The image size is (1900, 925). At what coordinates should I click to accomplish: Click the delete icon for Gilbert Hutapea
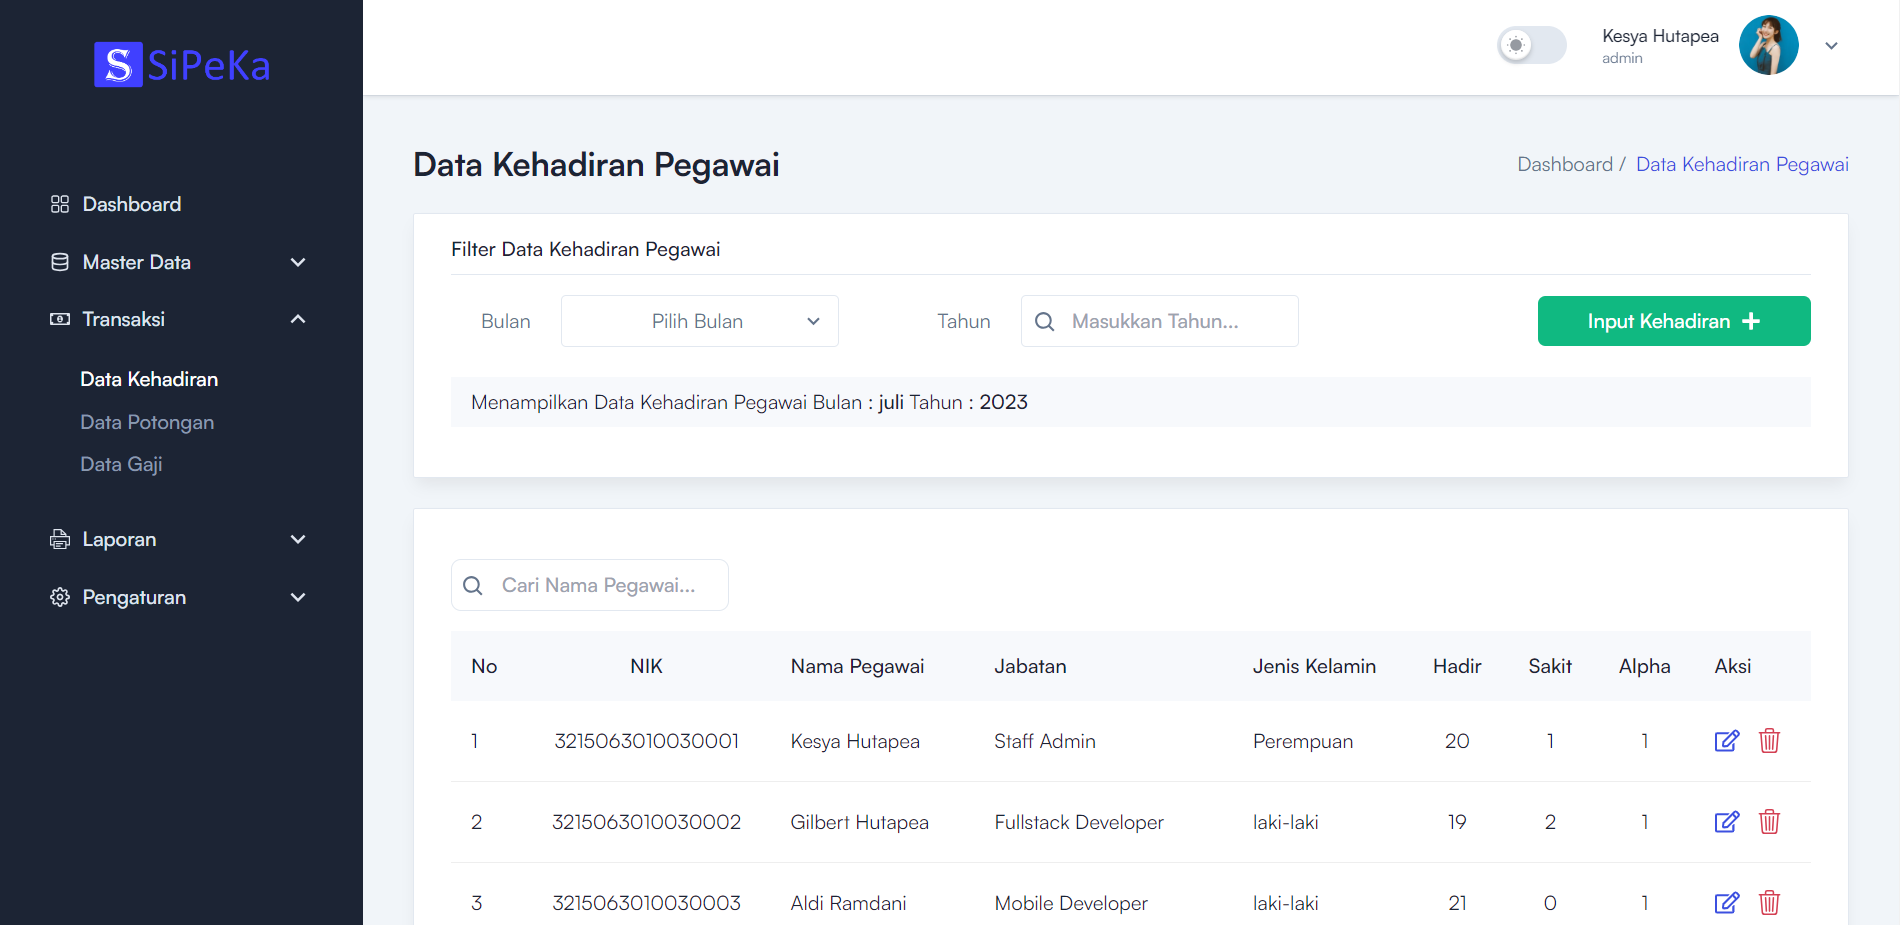pyautogui.click(x=1769, y=822)
